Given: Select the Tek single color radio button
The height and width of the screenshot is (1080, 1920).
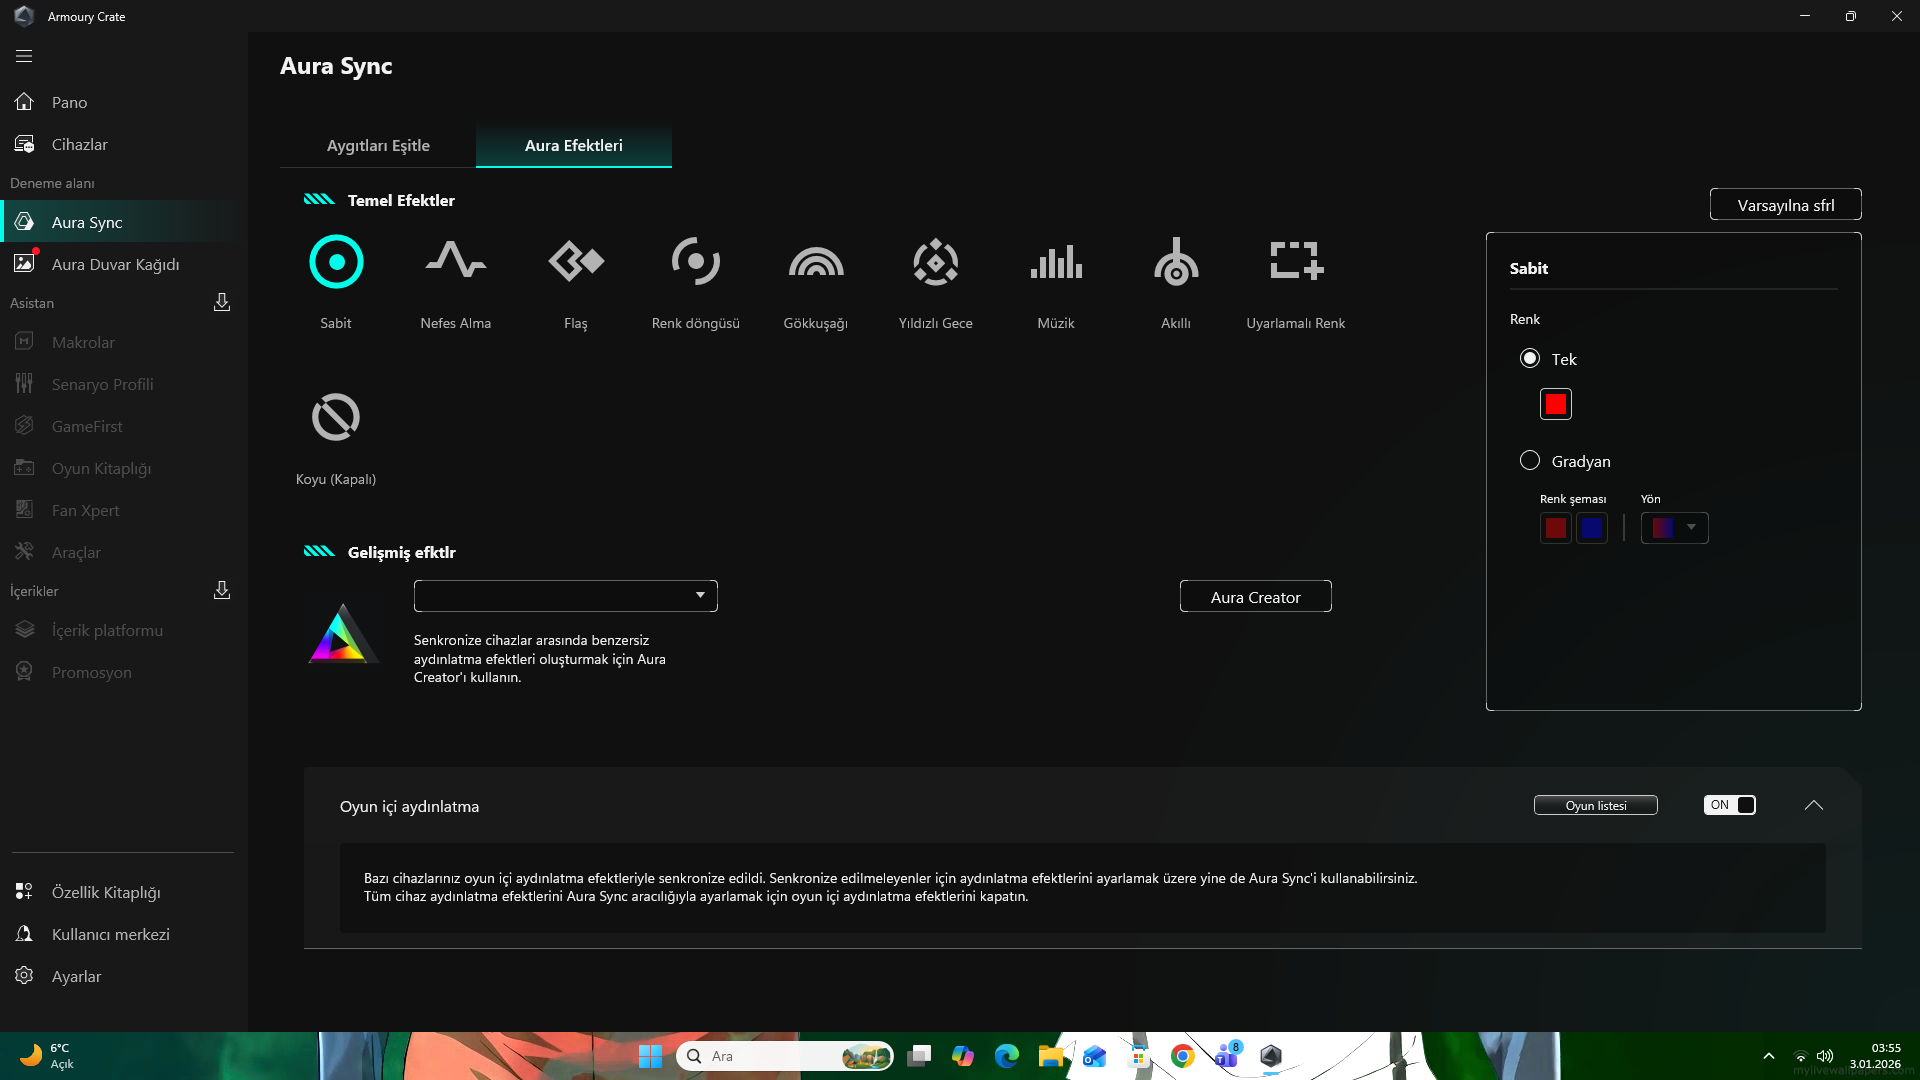Looking at the screenshot, I should click(1530, 358).
